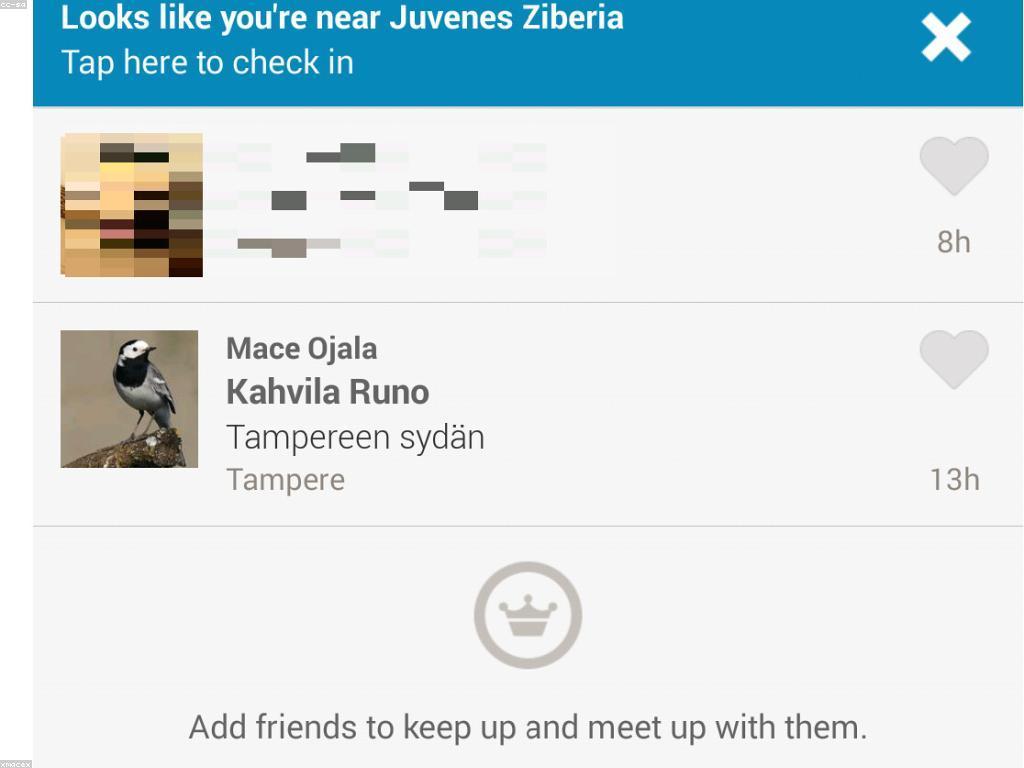
Task: Click the 13h timestamp
Action: click(954, 480)
